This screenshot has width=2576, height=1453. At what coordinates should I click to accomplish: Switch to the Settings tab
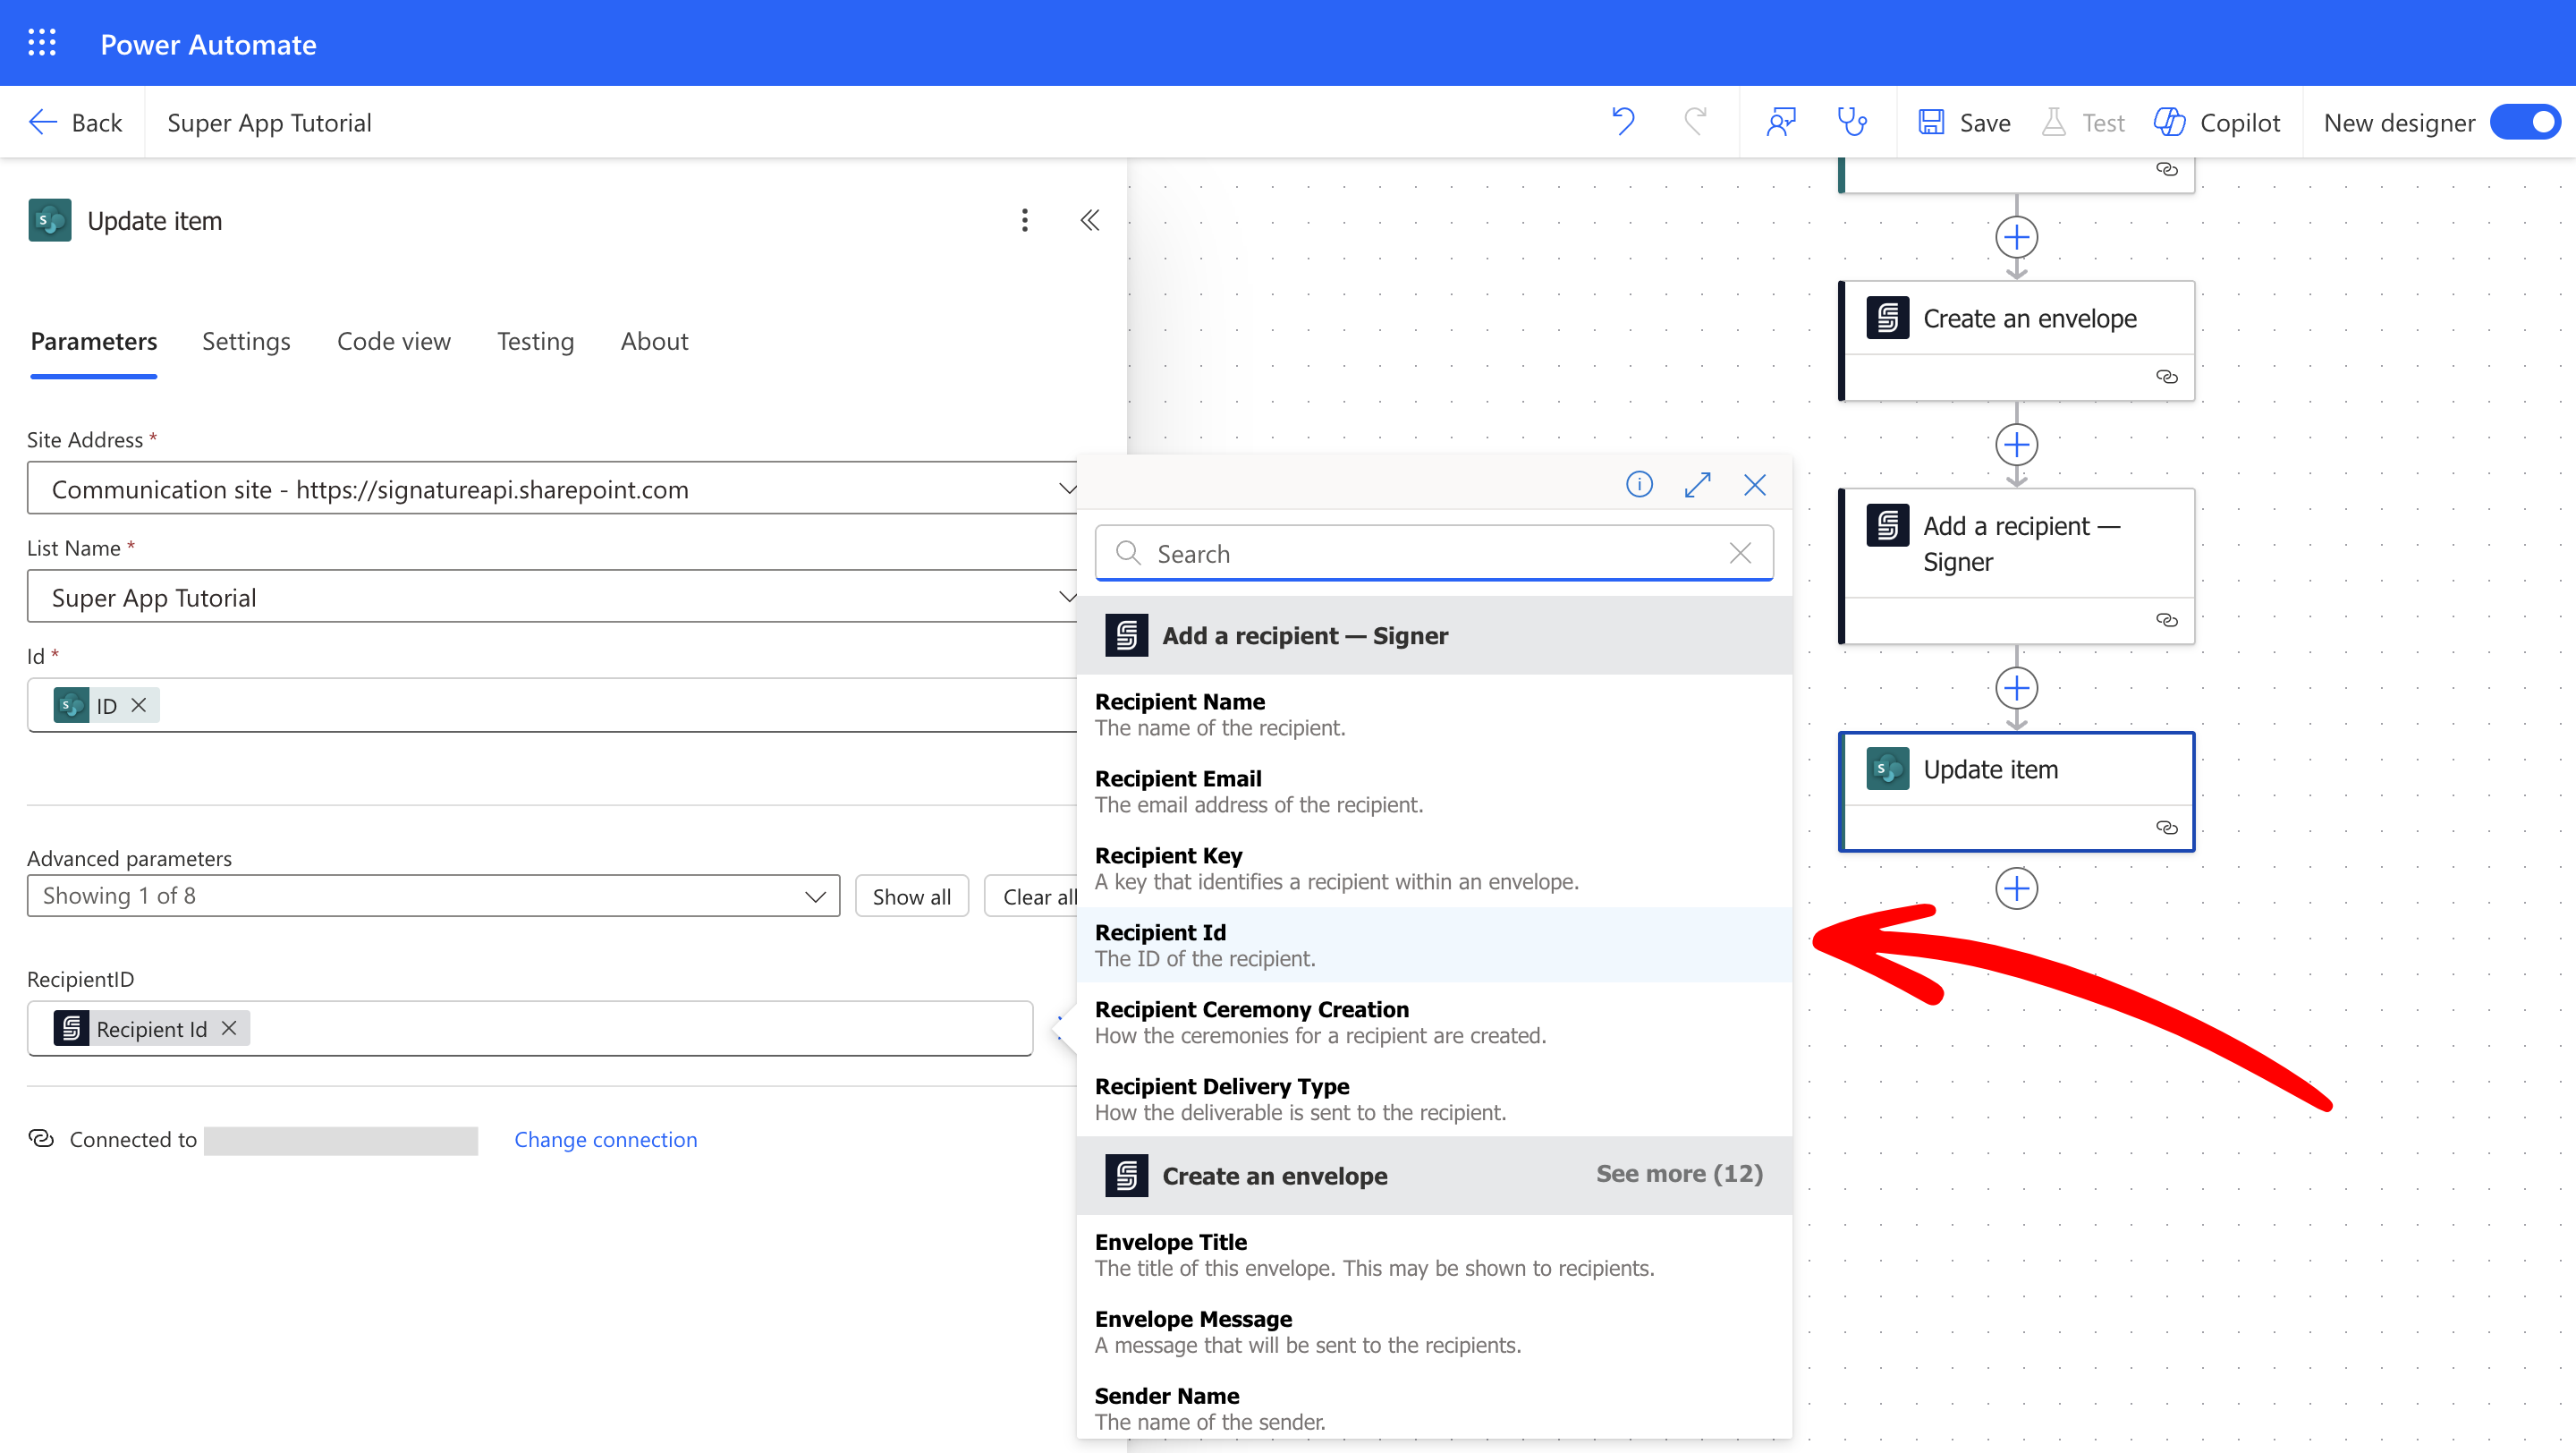click(x=246, y=341)
